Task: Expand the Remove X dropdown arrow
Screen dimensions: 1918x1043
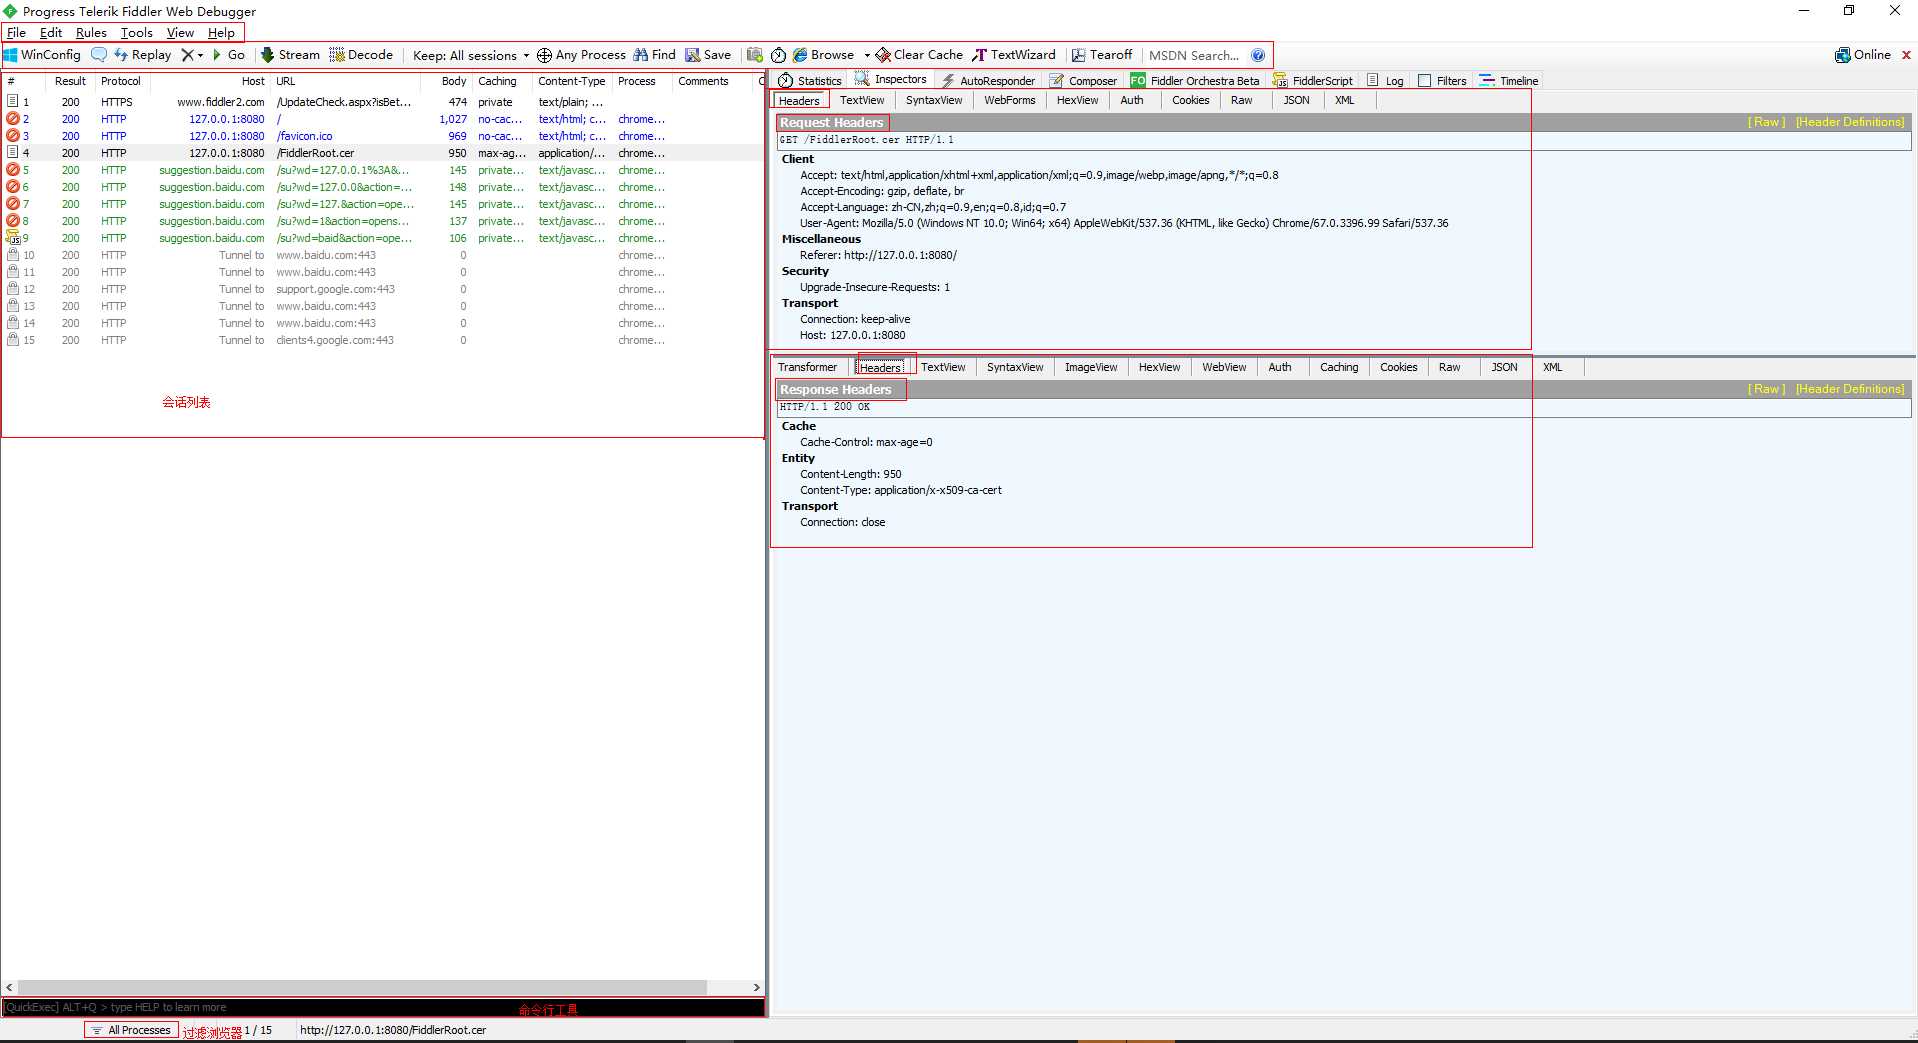Action: pos(200,55)
